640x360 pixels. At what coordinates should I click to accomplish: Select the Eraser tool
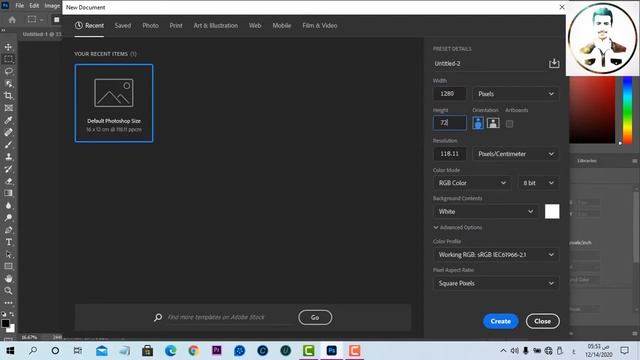8,181
